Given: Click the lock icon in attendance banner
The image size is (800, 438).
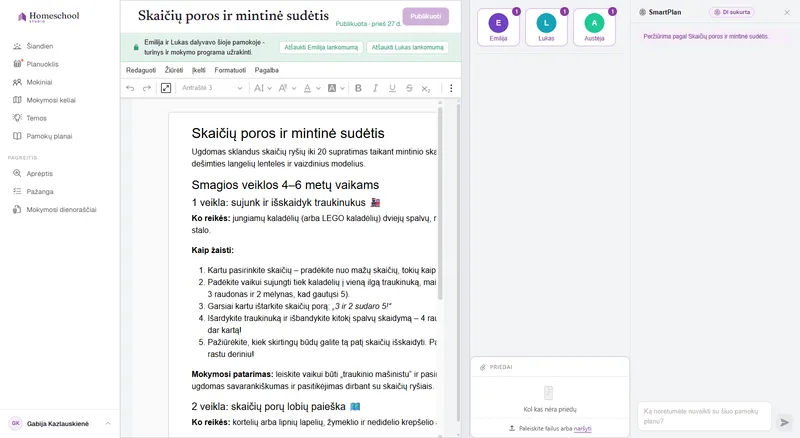Looking at the screenshot, I should (x=136, y=47).
